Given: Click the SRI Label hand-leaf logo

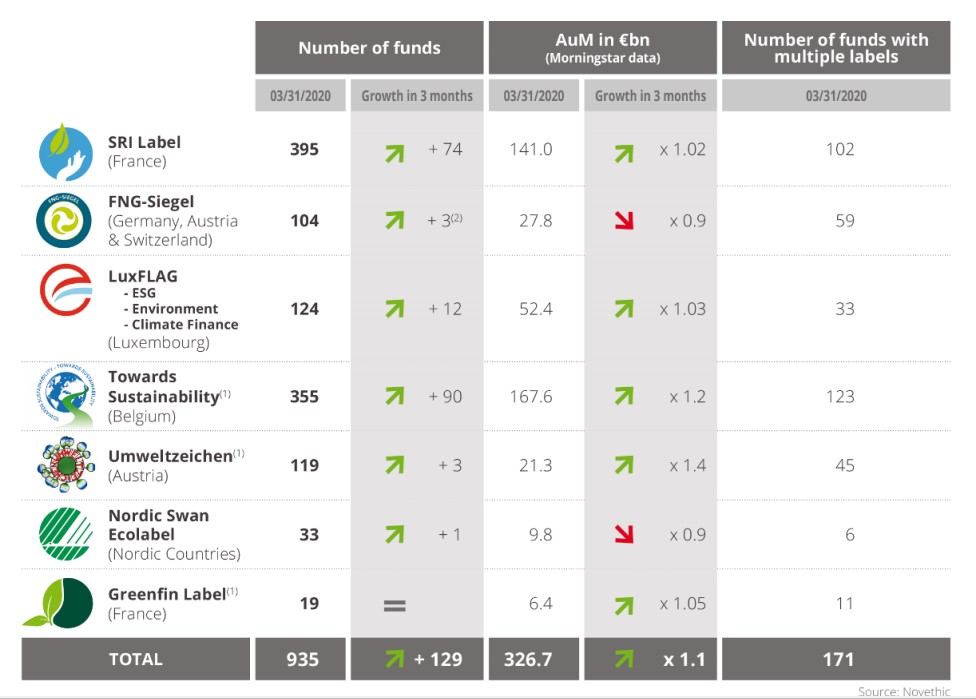Looking at the screenshot, I should coord(66,151).
